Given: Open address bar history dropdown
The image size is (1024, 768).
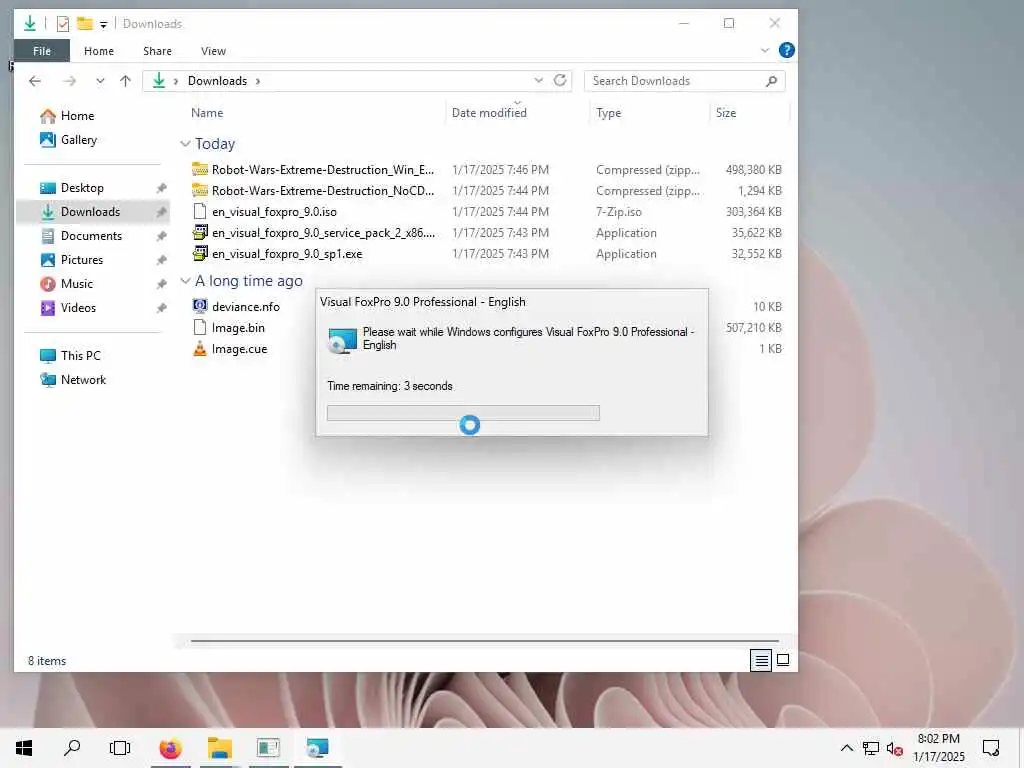Looking at the screenshot, I should (x=538, y=80).
